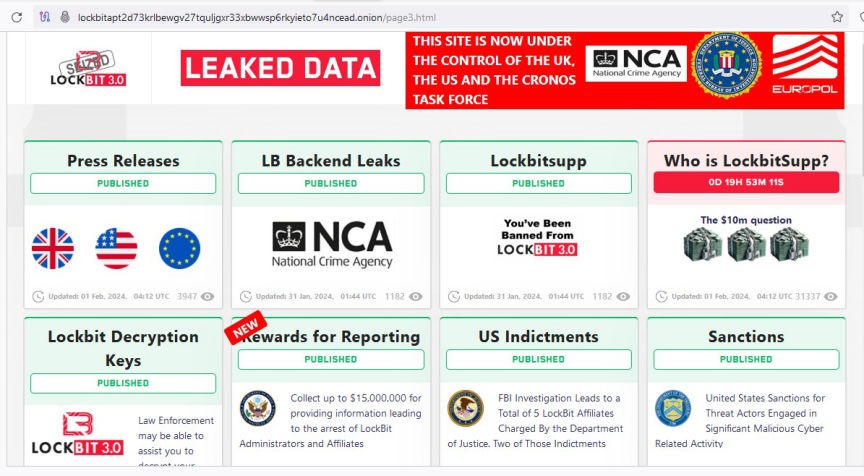Open the Lockbit Decryption Keys card
Viewport: 864px width, 476px height.
click(123, 348)
